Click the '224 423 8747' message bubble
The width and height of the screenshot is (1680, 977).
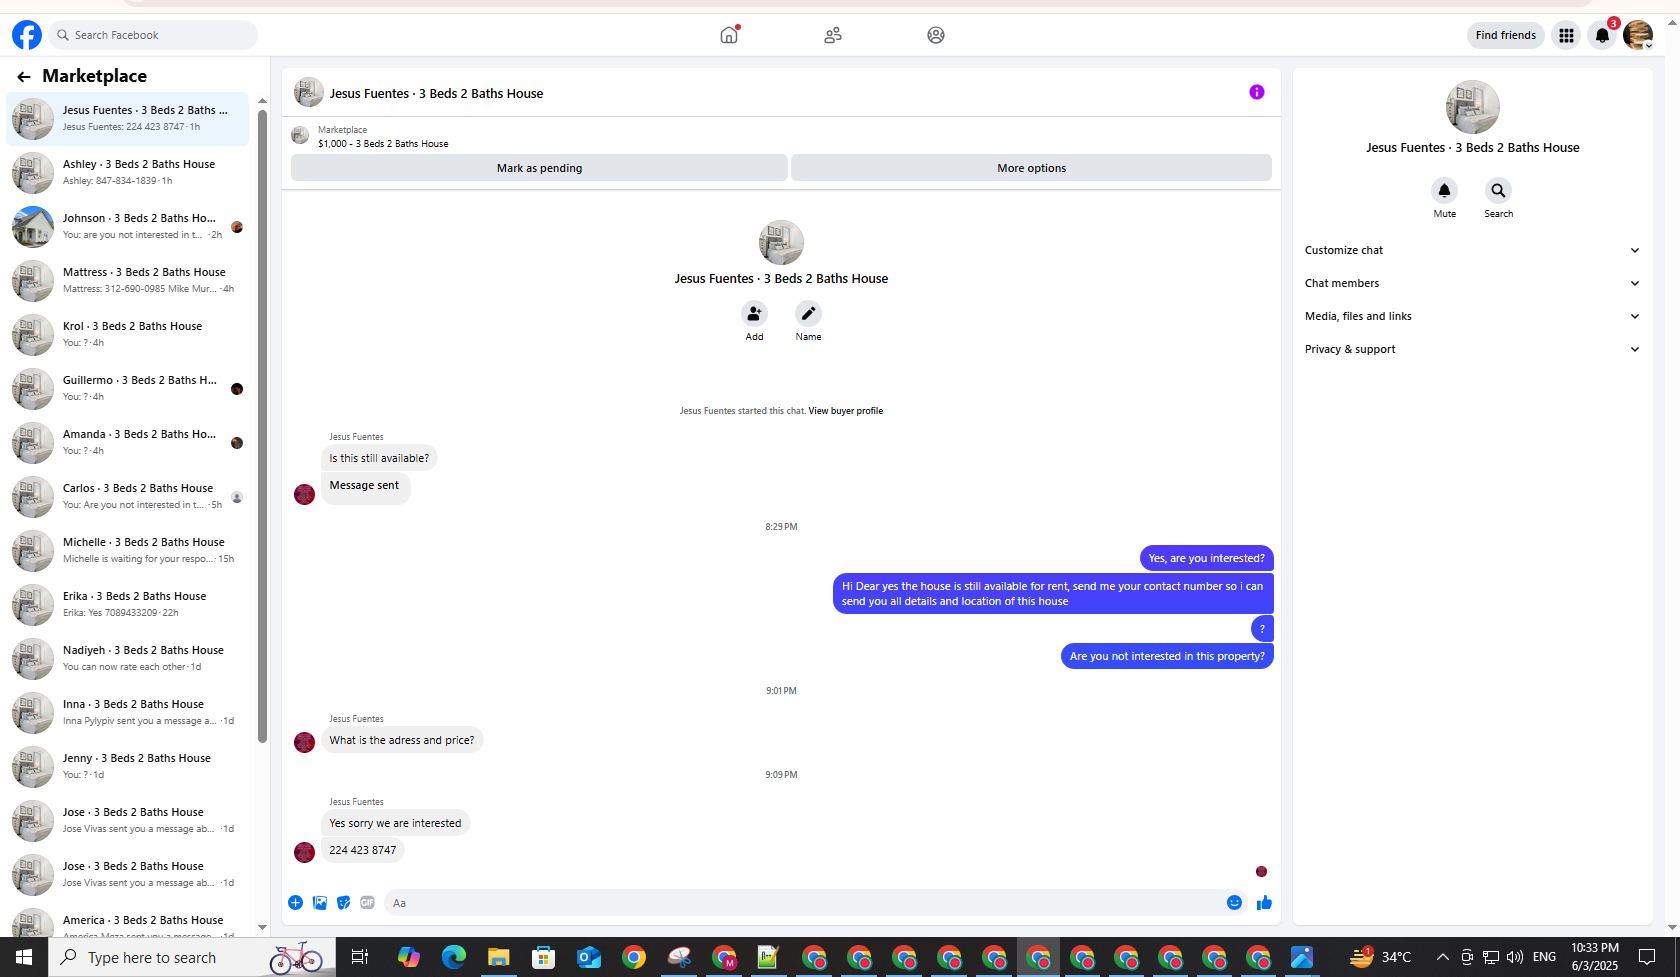pos(363,851)
